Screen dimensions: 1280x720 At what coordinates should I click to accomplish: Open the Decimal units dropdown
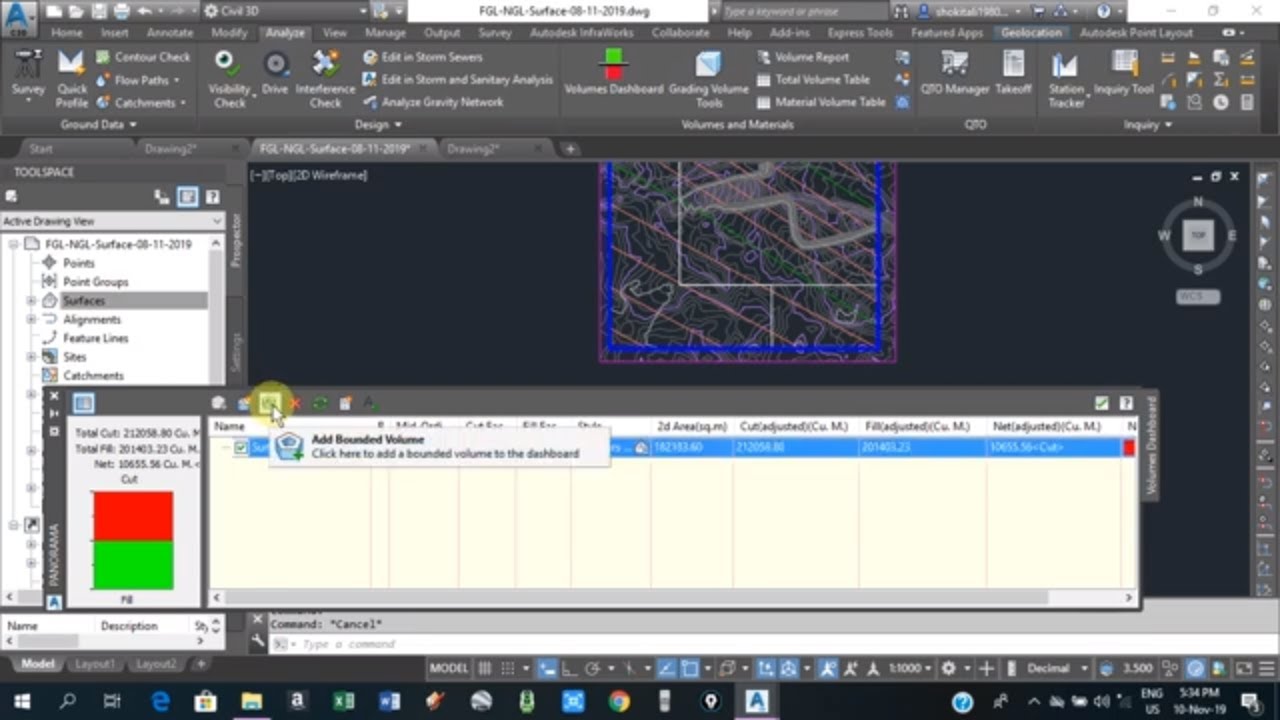1055,668
